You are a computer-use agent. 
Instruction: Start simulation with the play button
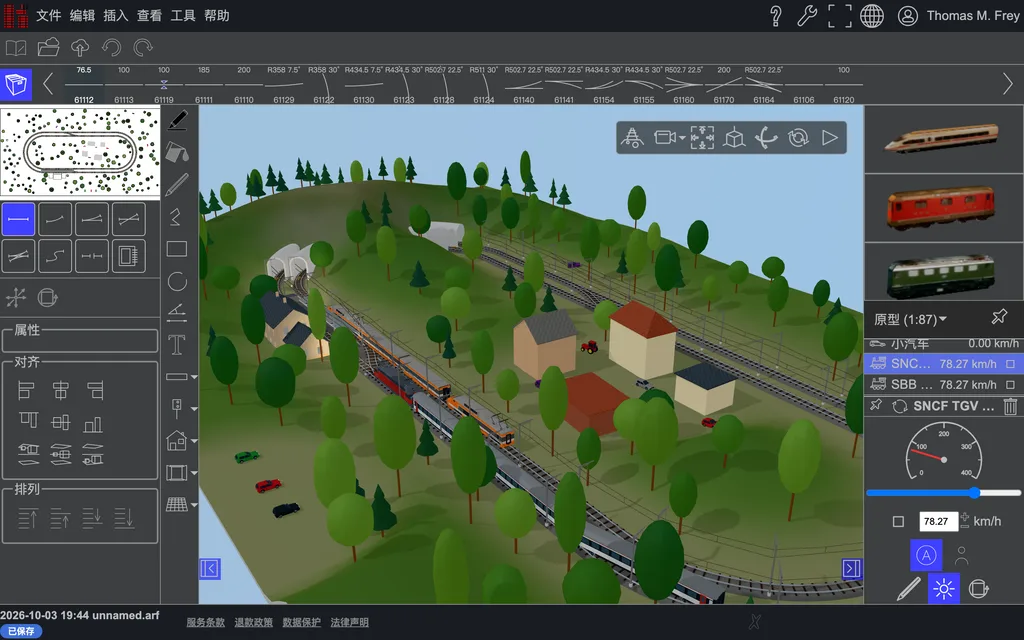[x=829, y=138]
